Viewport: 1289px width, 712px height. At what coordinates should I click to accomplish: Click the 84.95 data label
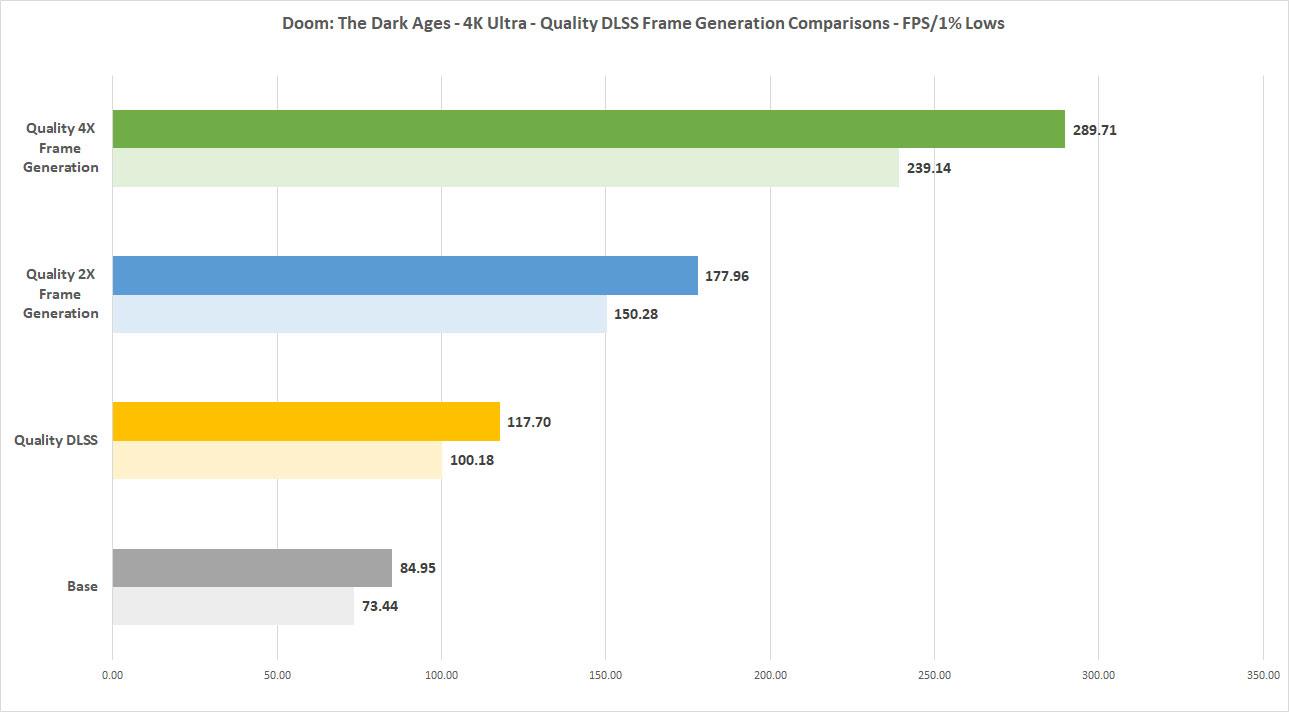(417, 568)
